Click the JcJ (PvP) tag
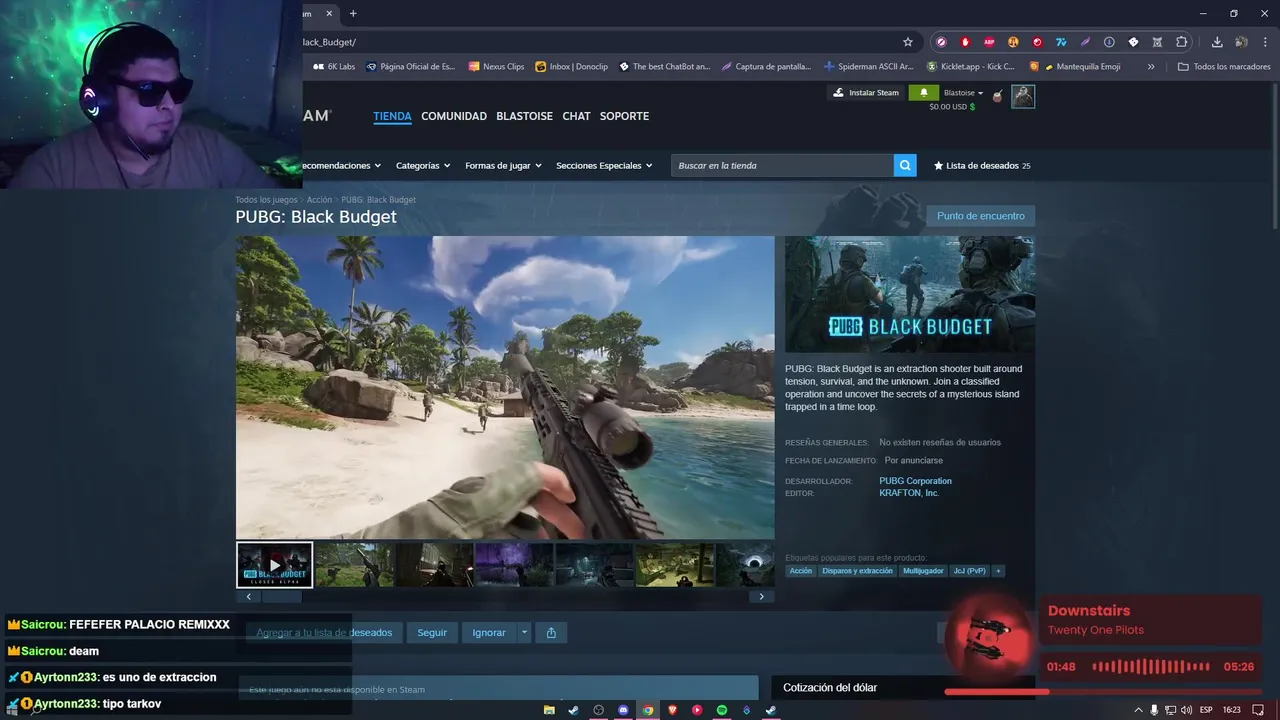This screenshot has height=720, width=1280. pyautogui.click(x=969, y=571)
